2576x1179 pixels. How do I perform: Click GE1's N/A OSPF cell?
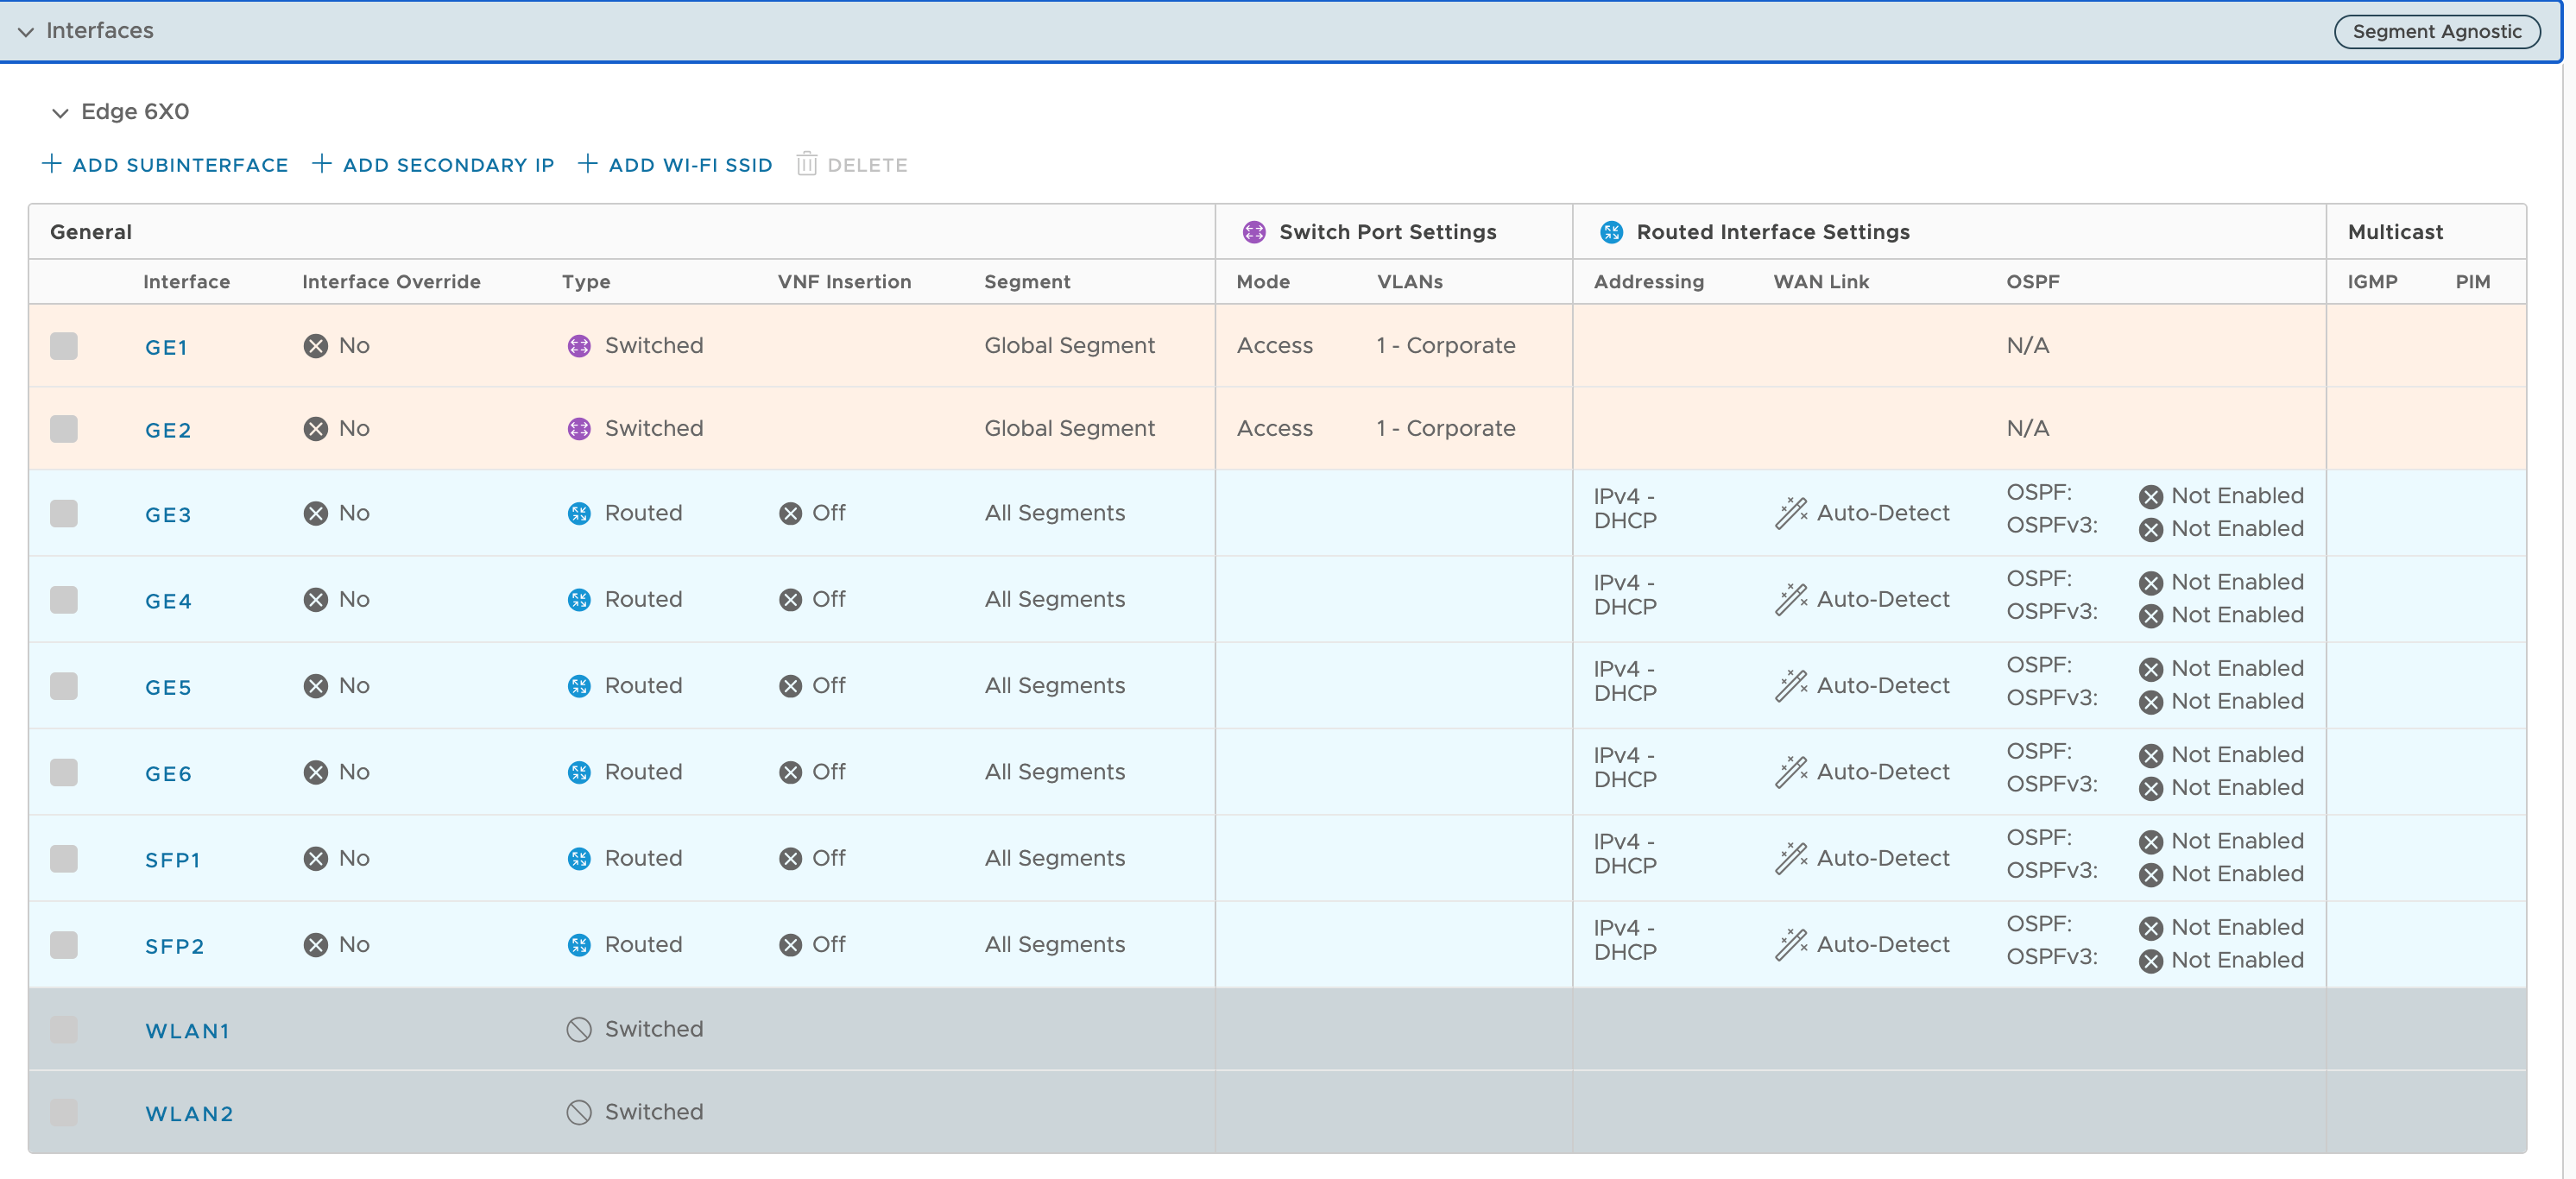point(2027,346)
